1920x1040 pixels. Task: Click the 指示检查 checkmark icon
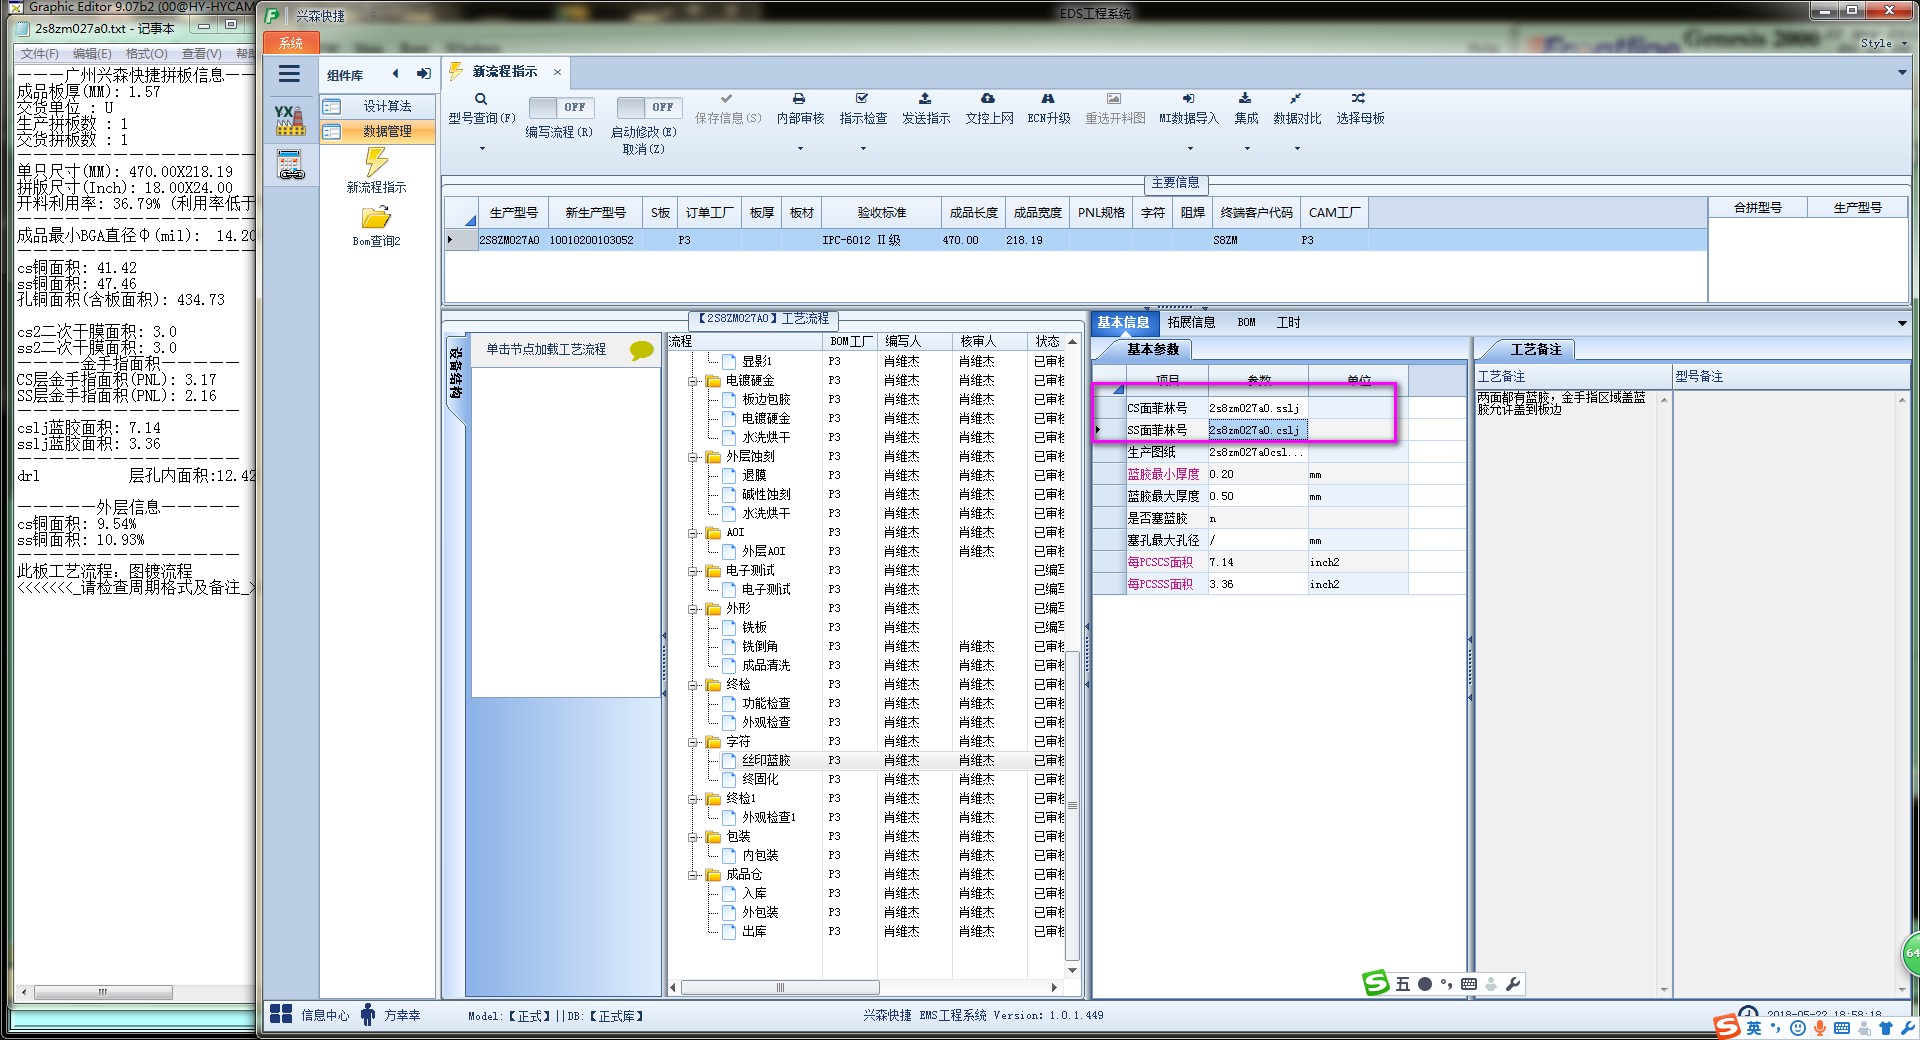coord(862,98)
